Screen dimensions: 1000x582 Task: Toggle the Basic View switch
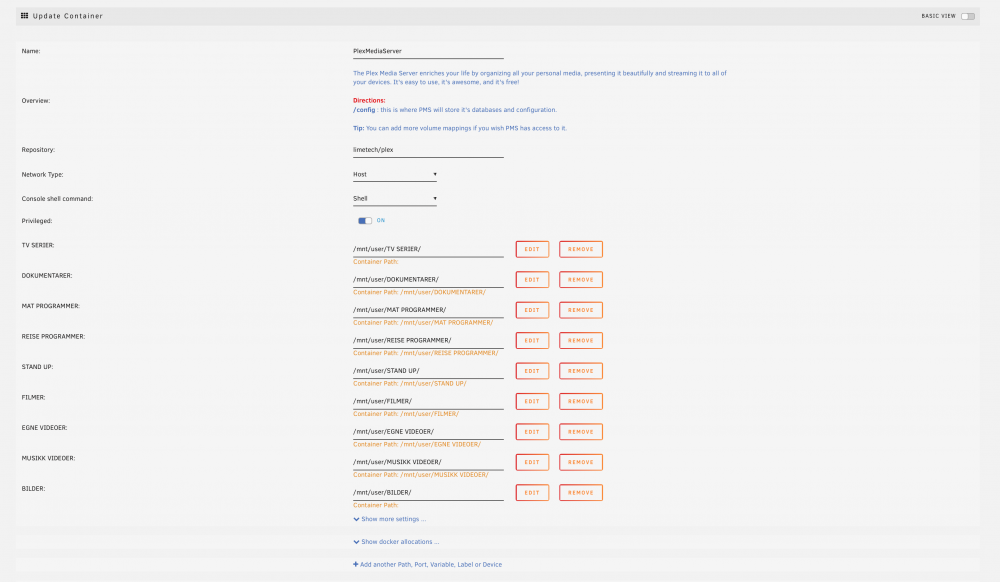pyautogui.click(x=967, y=16)
